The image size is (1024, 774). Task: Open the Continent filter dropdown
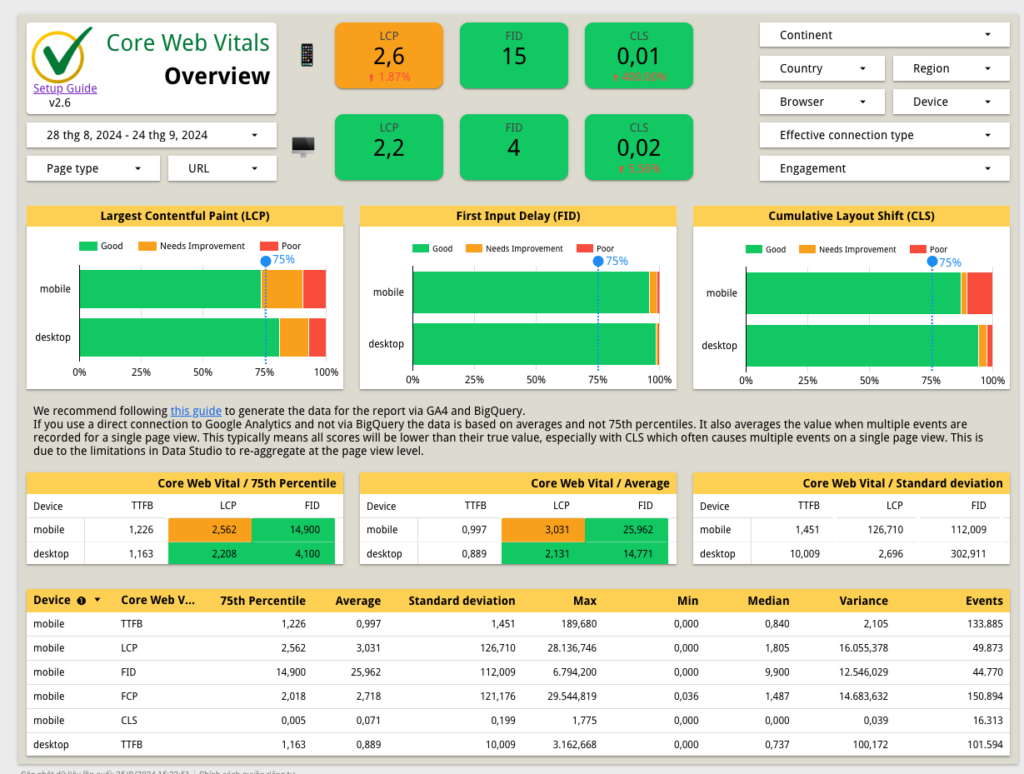tap(884, 35)
